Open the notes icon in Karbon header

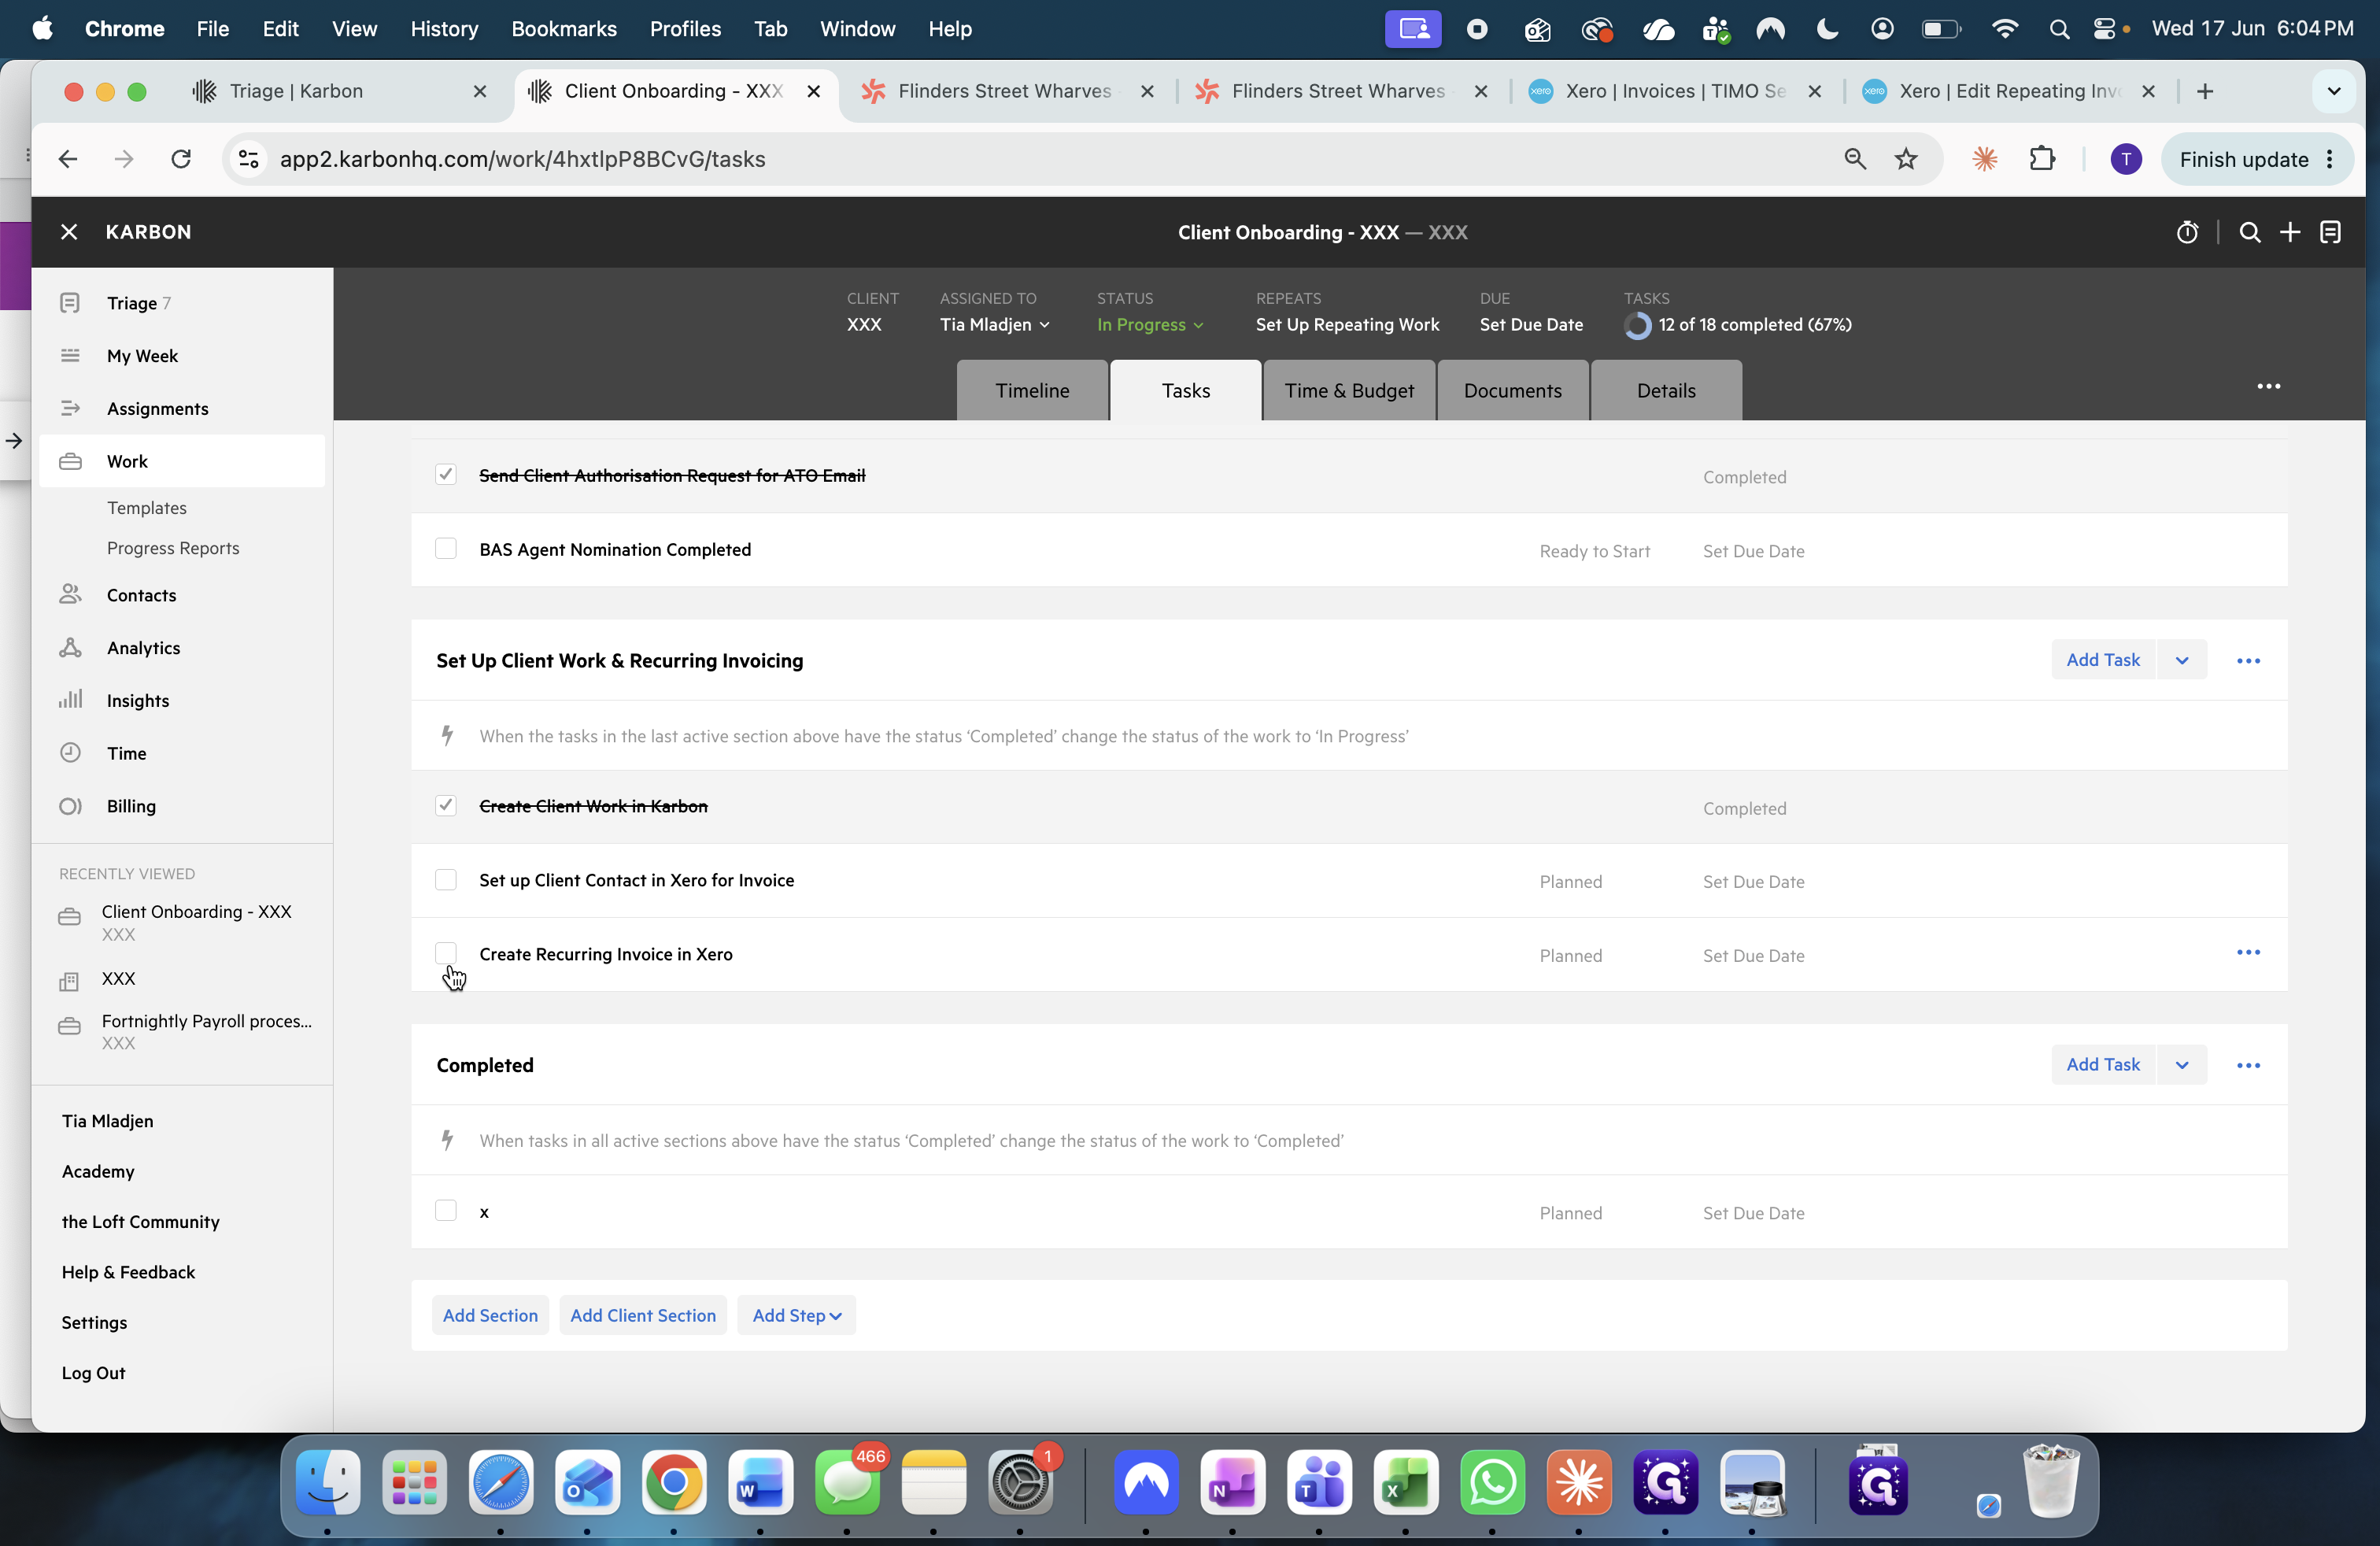[x=2330, y=232]
